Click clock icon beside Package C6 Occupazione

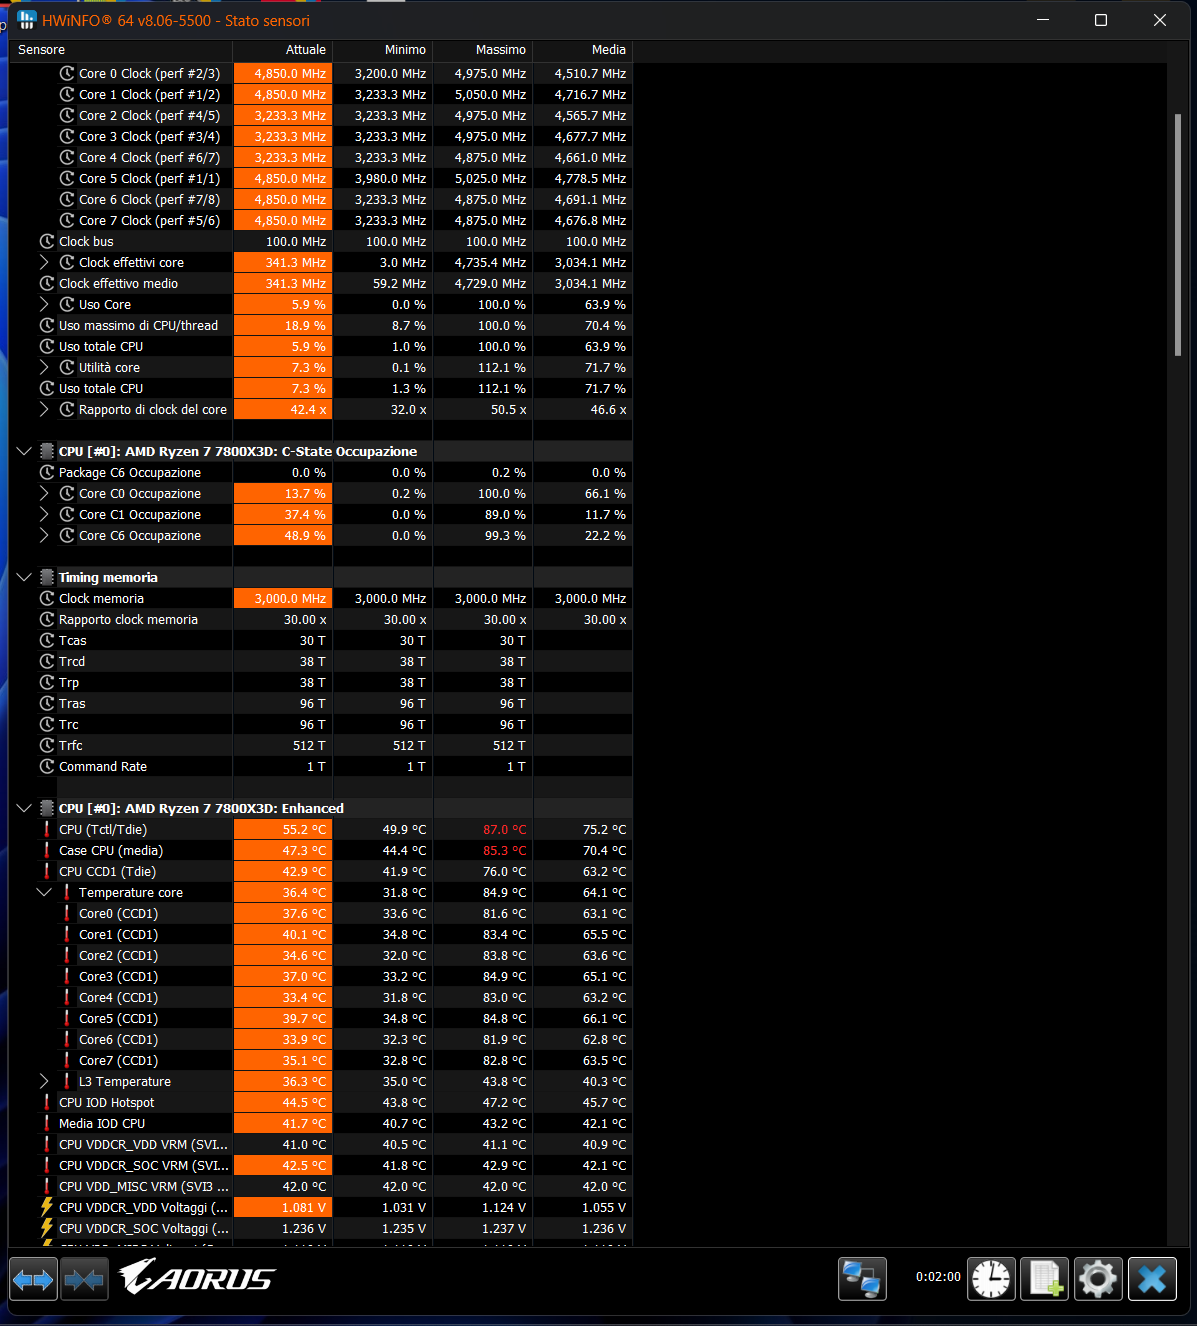point(47,472)
